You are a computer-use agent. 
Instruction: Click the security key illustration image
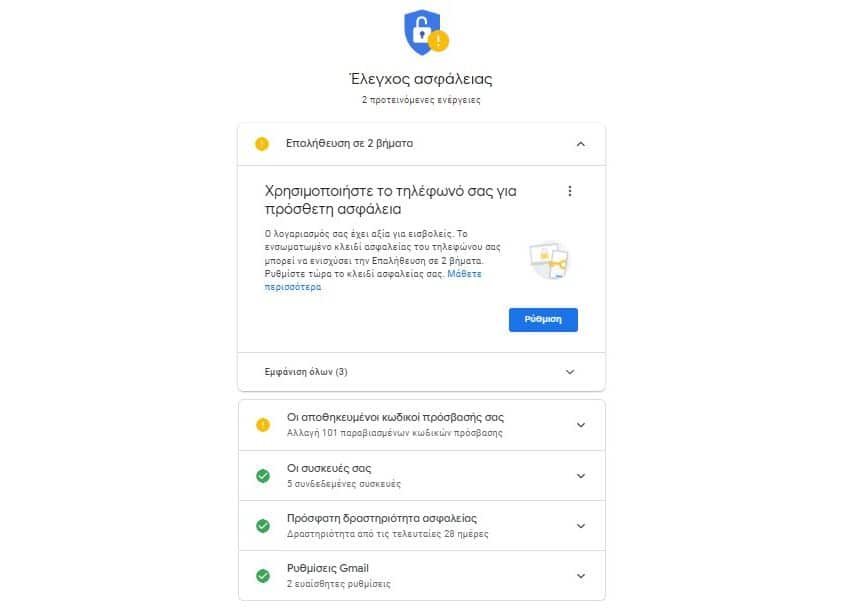coord(548,259)
